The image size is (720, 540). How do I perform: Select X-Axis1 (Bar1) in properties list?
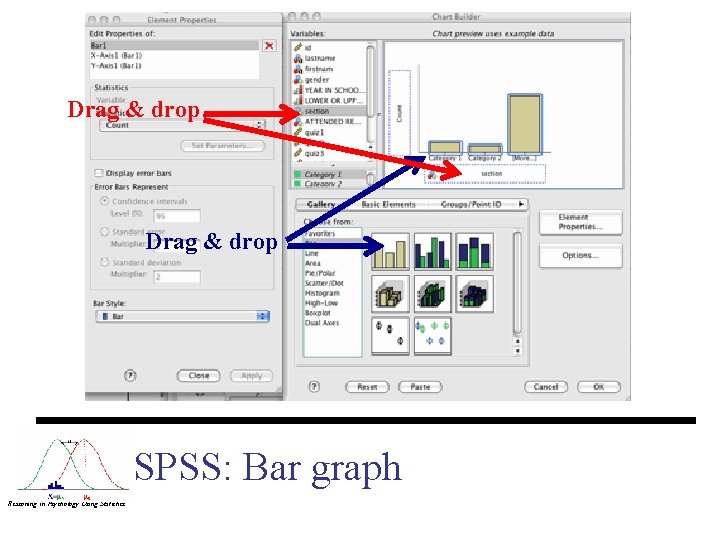pos(174,56)
